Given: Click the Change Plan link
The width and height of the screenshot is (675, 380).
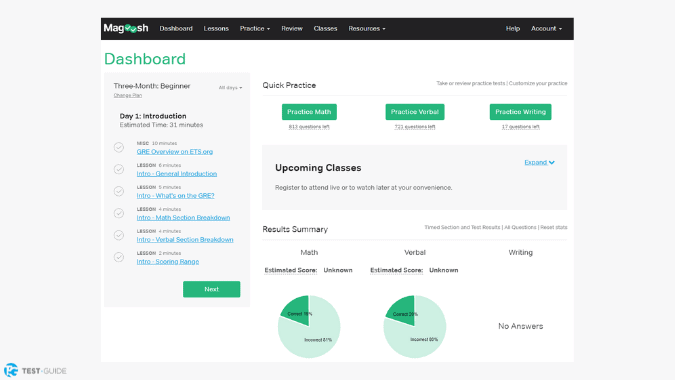Looking at the screenshot, I should point(127,96).
